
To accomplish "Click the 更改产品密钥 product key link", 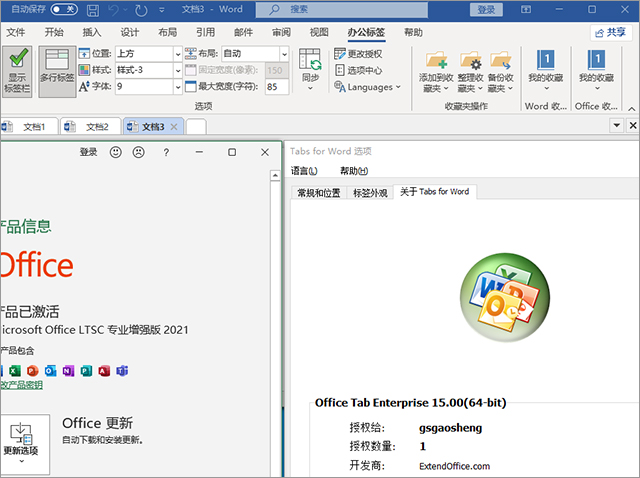I will point(21,385).
